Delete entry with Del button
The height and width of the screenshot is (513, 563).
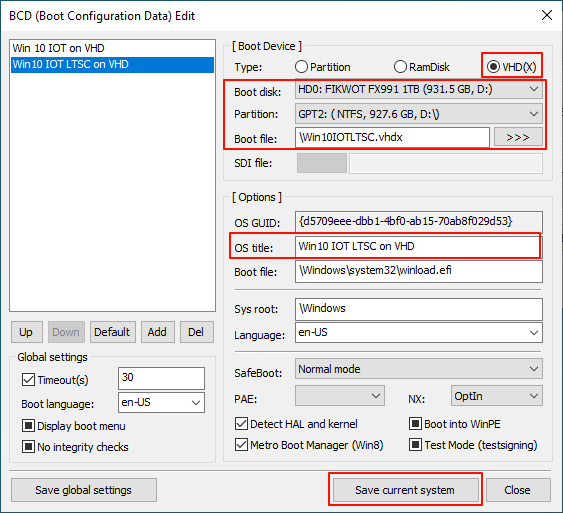pos(196,332)
